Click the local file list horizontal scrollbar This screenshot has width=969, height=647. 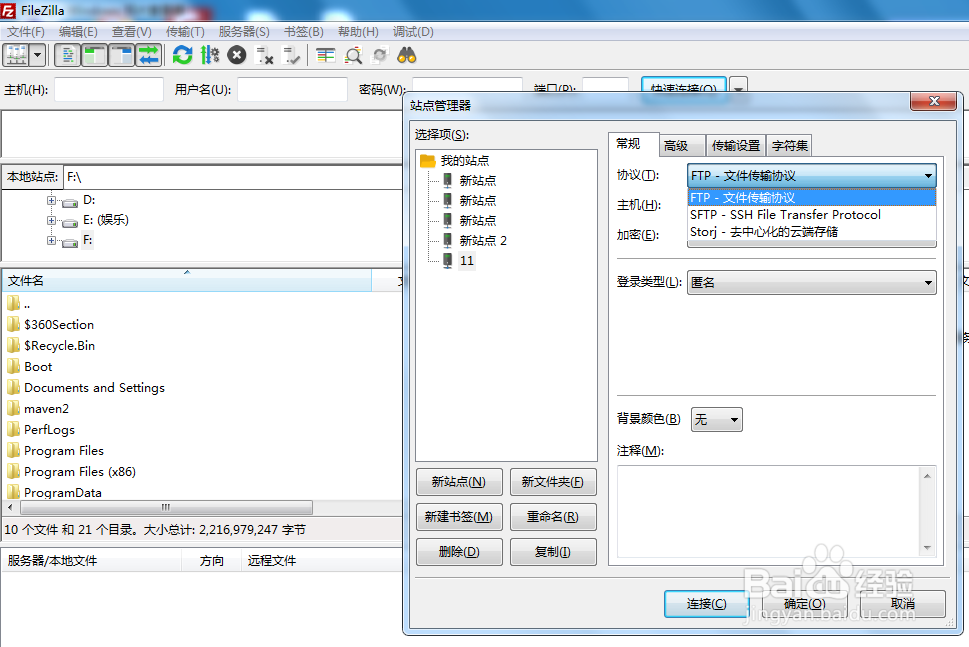(x=166, y=507)
